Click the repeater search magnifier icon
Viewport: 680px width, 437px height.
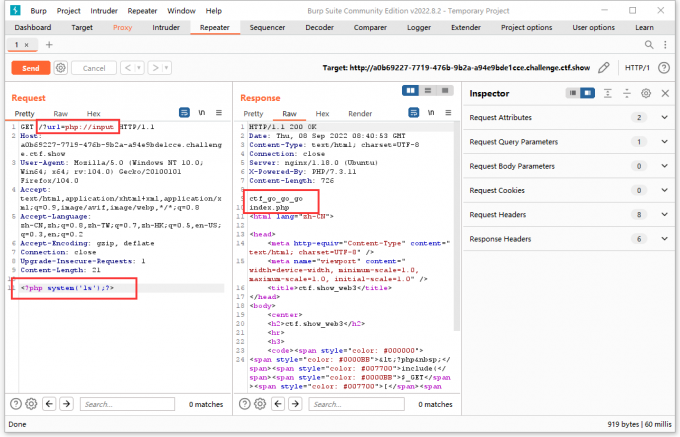(x=649, y=45)
